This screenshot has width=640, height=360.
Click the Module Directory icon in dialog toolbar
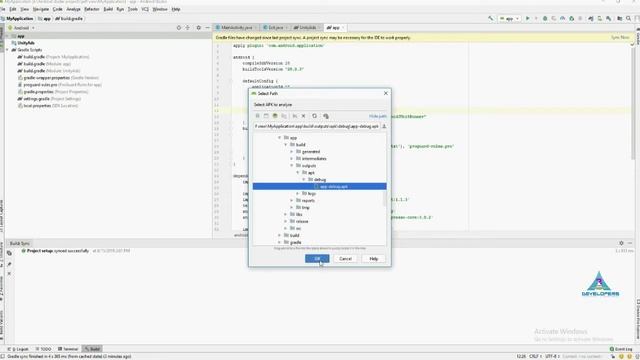pyautogui.click(x=275, y=116)
